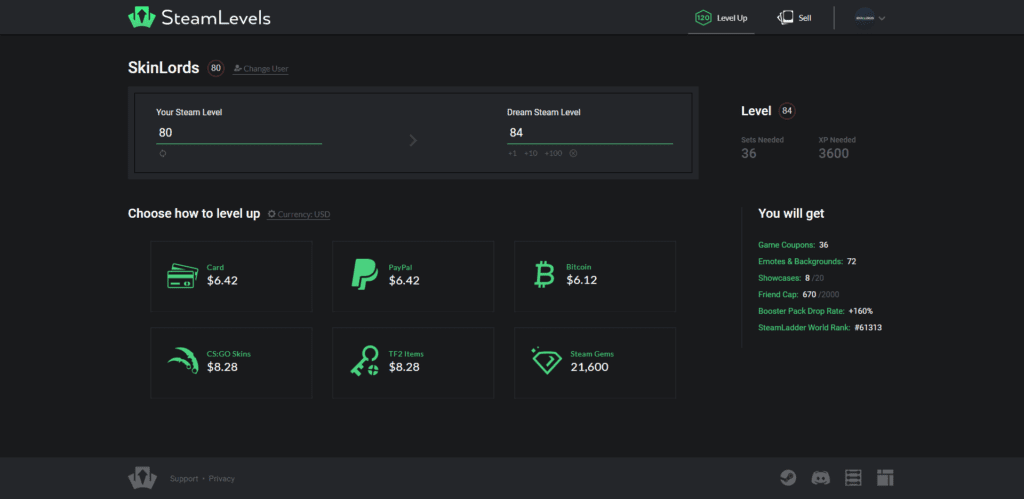
Task: Click the Change User link
Action: coord(261,69)
